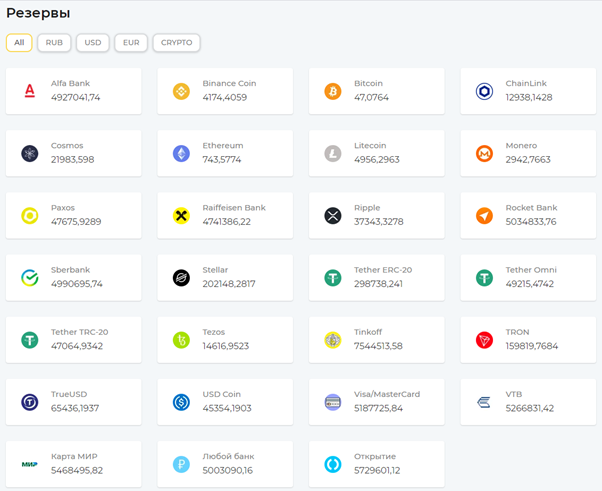Click the red TRON icon
Viewport: 602px width, 491px height.
pyautogui.click(x=485, y=340)
